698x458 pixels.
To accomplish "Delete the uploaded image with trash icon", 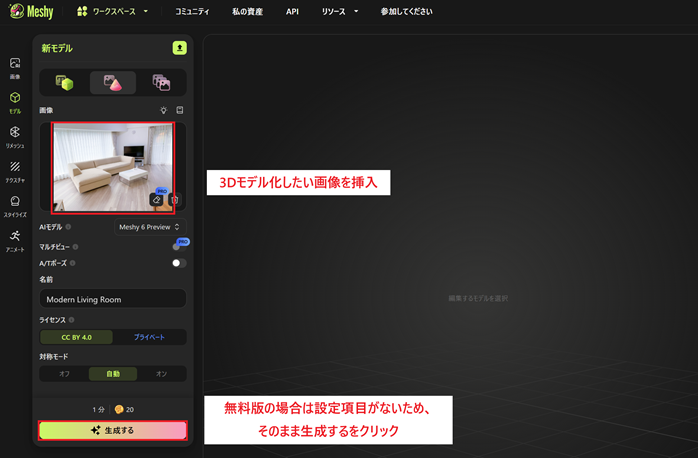I will (175, 199).
